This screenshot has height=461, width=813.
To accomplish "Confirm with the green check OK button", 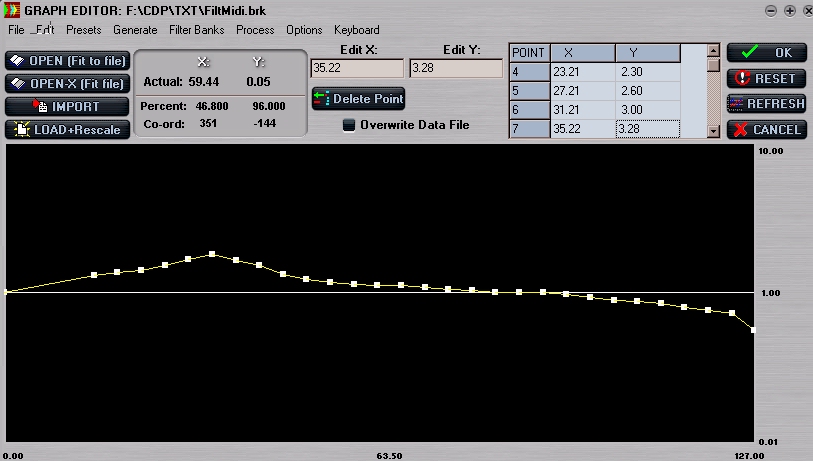I will (767, 53).
